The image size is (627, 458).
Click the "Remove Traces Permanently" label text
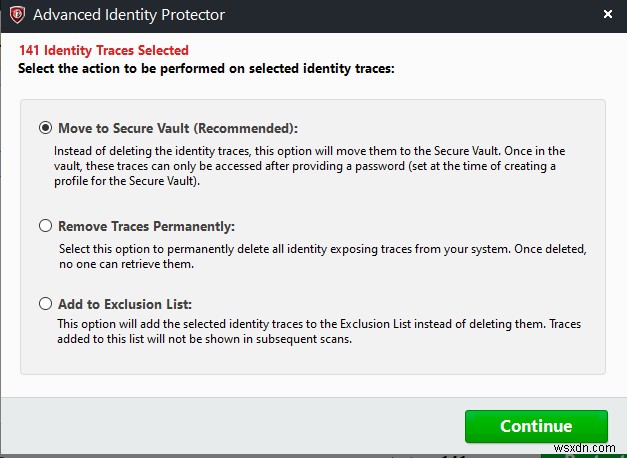coord(146,226)
